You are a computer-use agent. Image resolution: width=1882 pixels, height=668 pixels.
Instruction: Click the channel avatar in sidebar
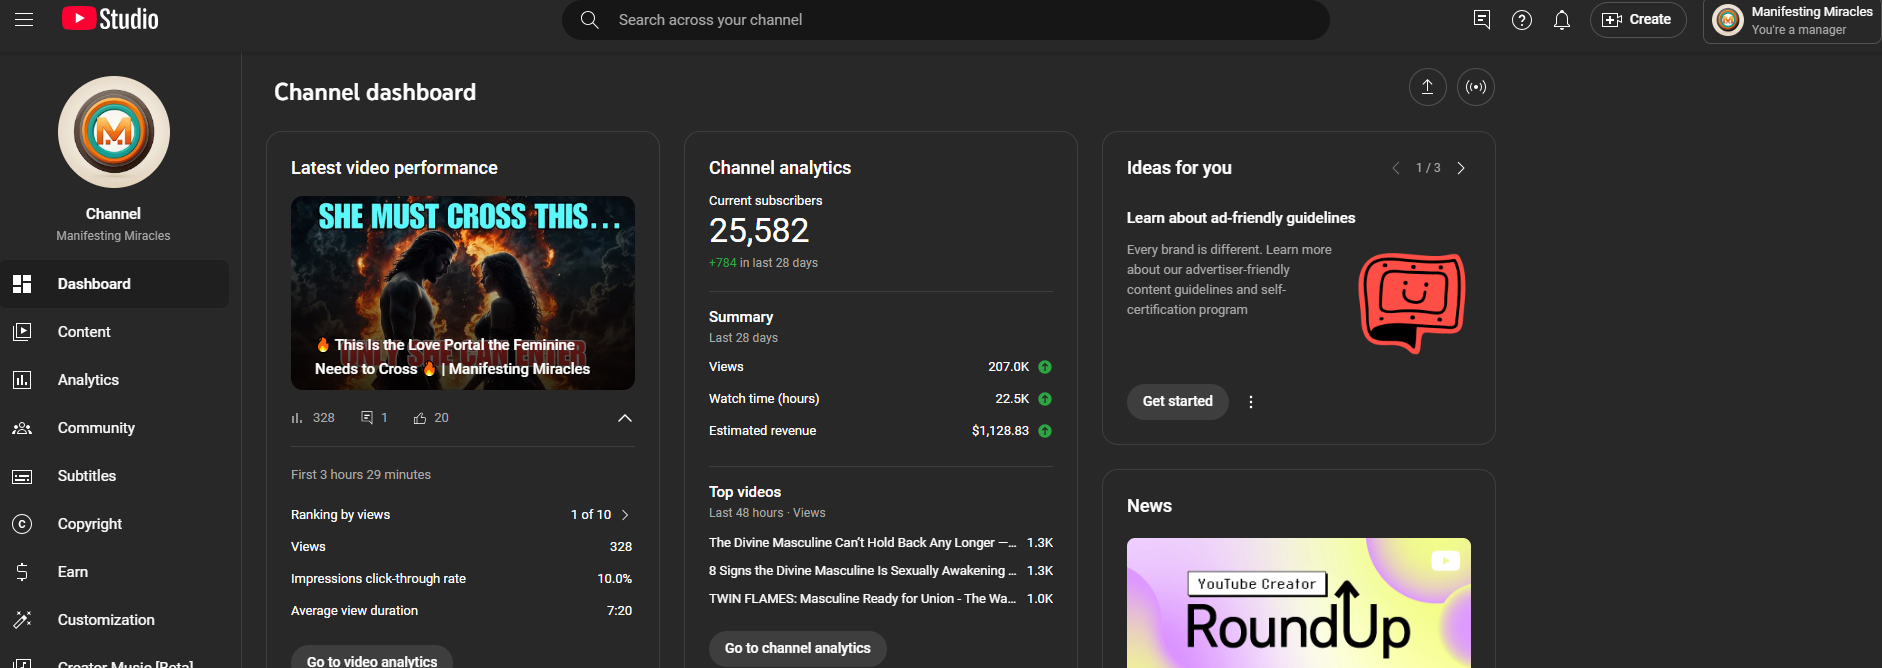coord(114,132)
